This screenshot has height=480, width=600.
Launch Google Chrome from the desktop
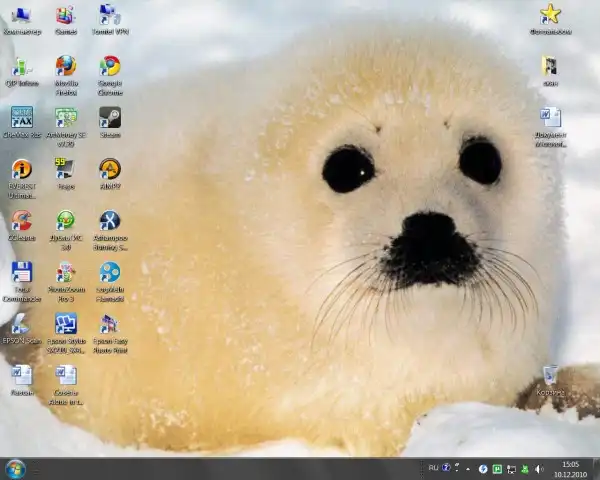[110, 66]
